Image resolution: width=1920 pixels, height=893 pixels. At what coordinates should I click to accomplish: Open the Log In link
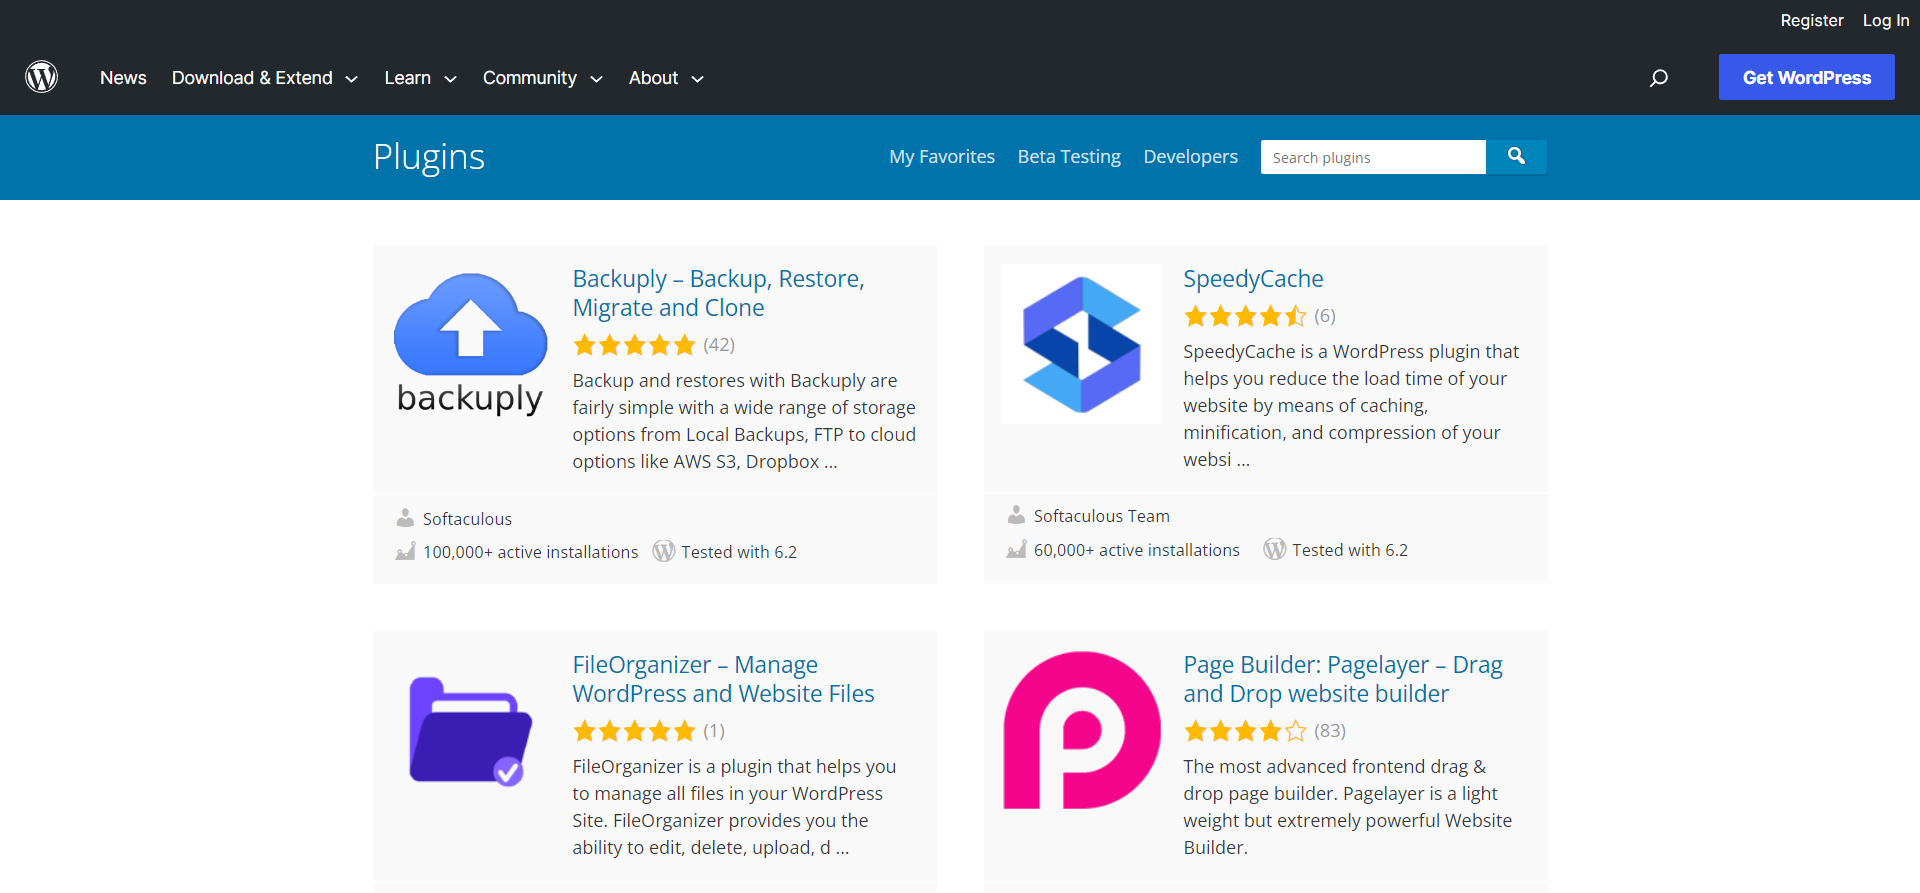coord(1885,20)
